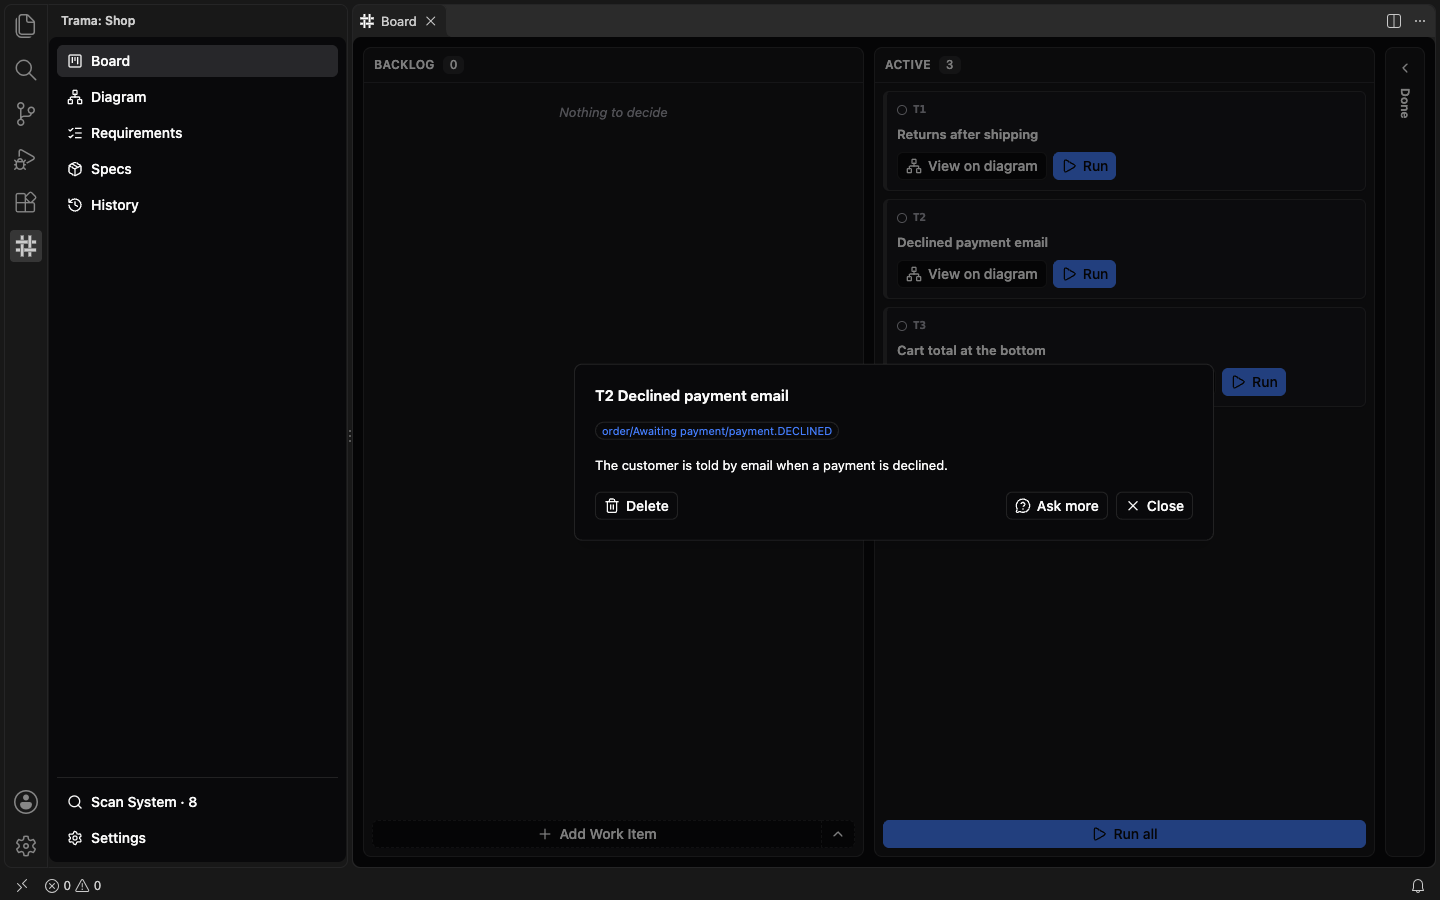Open errors and warnings status indicator
This screenshot has width=1440, height=900.
[x=73, y=886]
